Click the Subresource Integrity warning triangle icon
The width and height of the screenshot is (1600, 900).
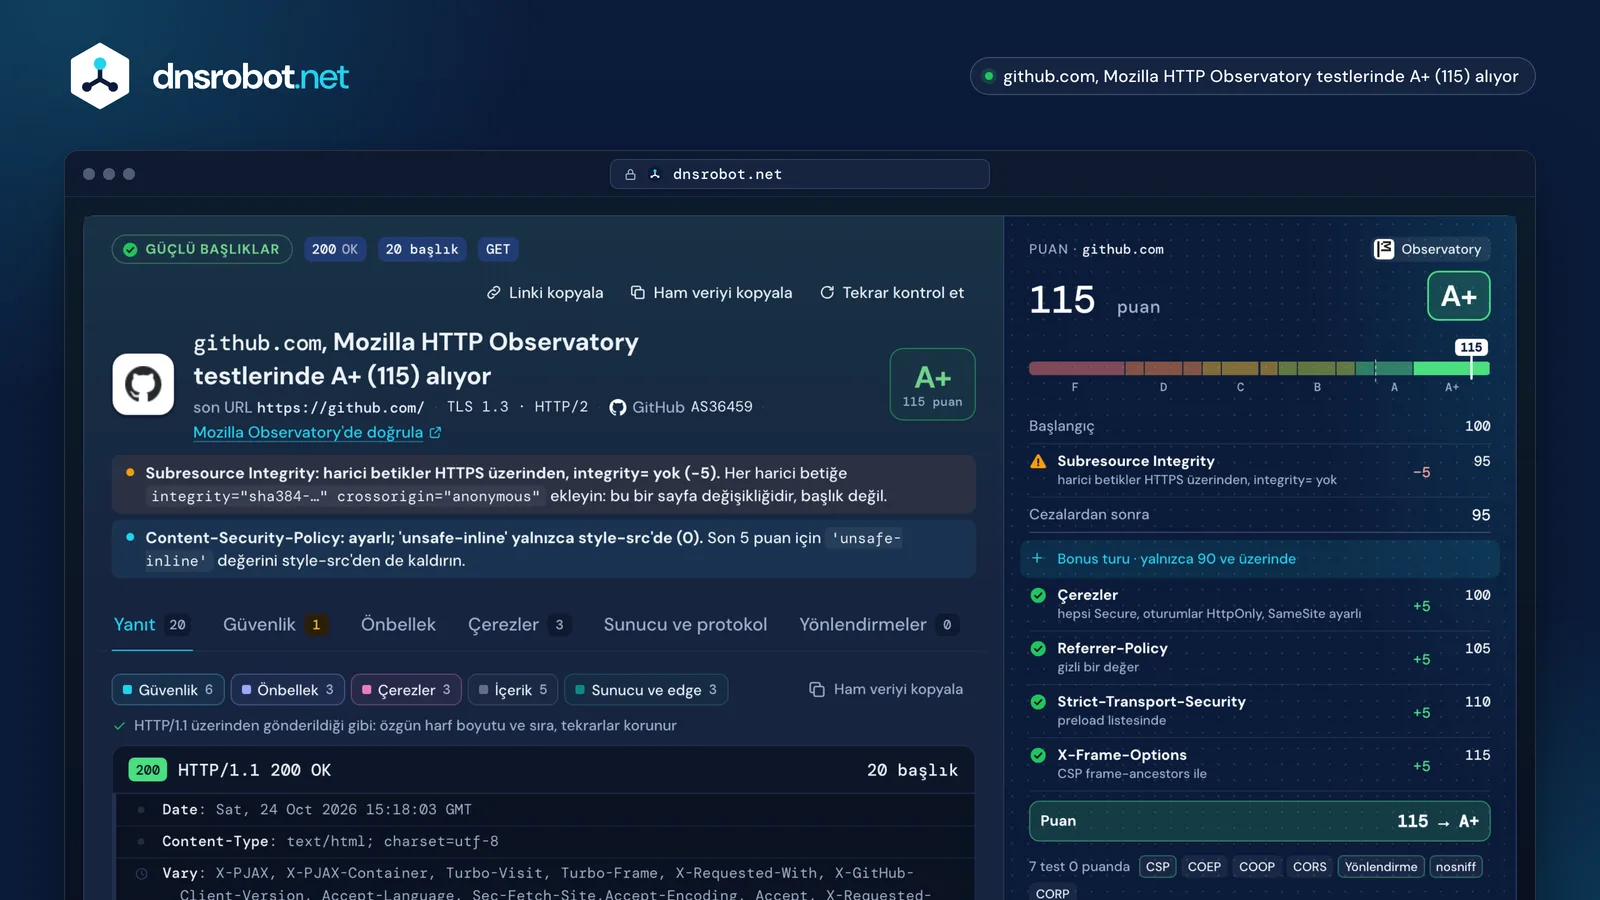click(1038, 461)
